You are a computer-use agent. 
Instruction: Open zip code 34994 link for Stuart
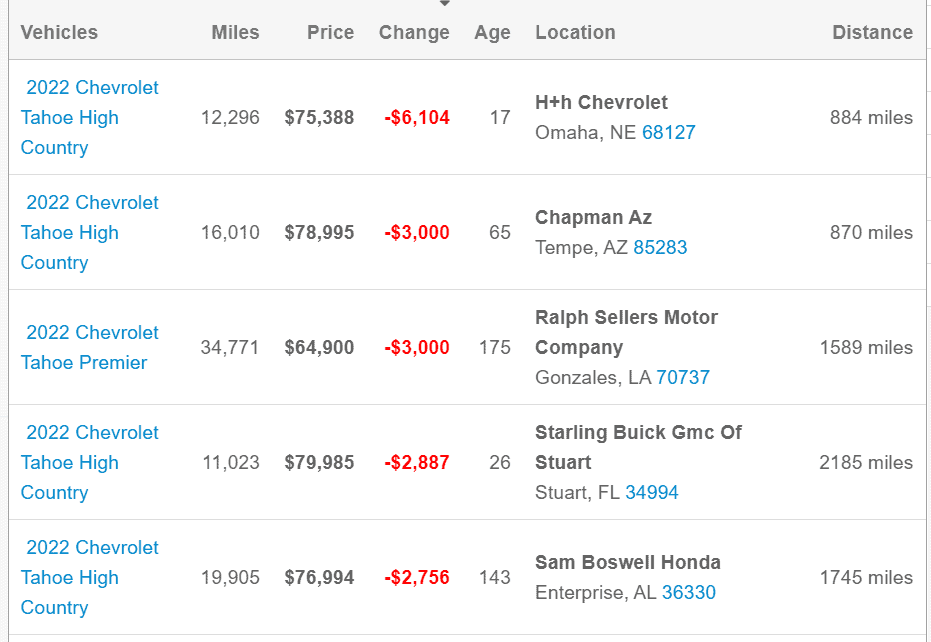[x=652, y=492]
